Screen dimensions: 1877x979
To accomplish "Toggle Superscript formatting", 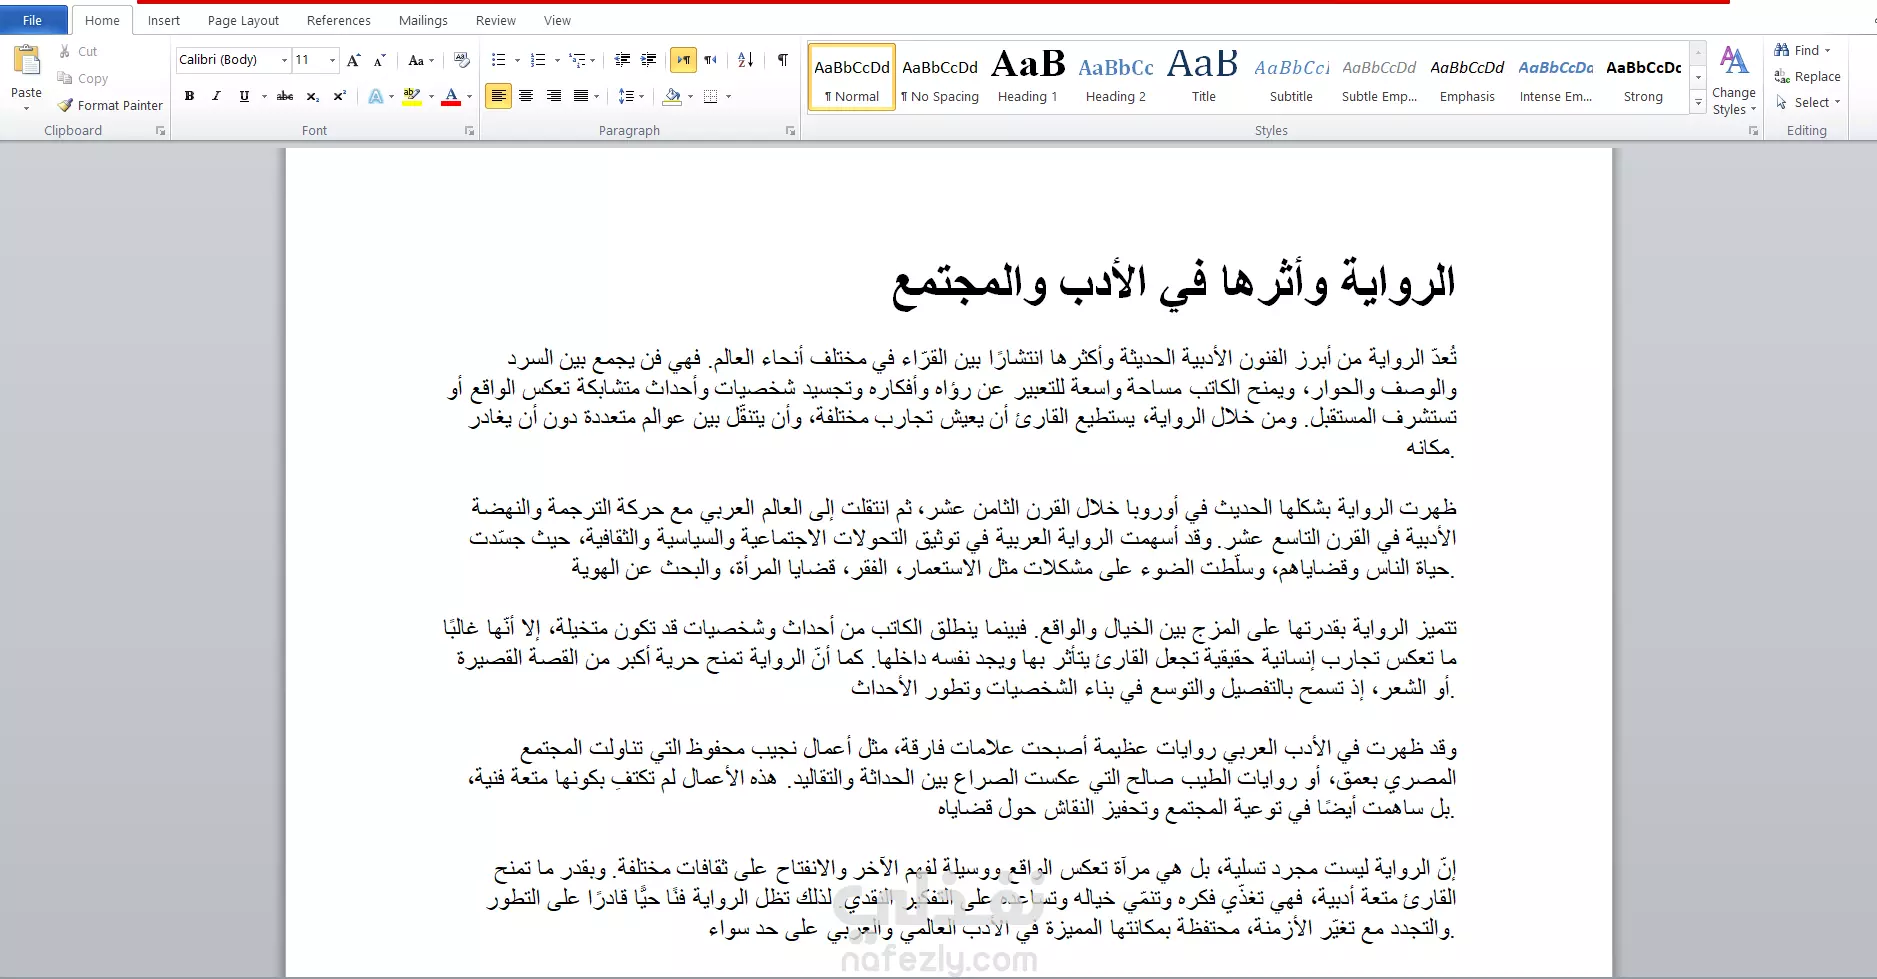I will 340,96.
